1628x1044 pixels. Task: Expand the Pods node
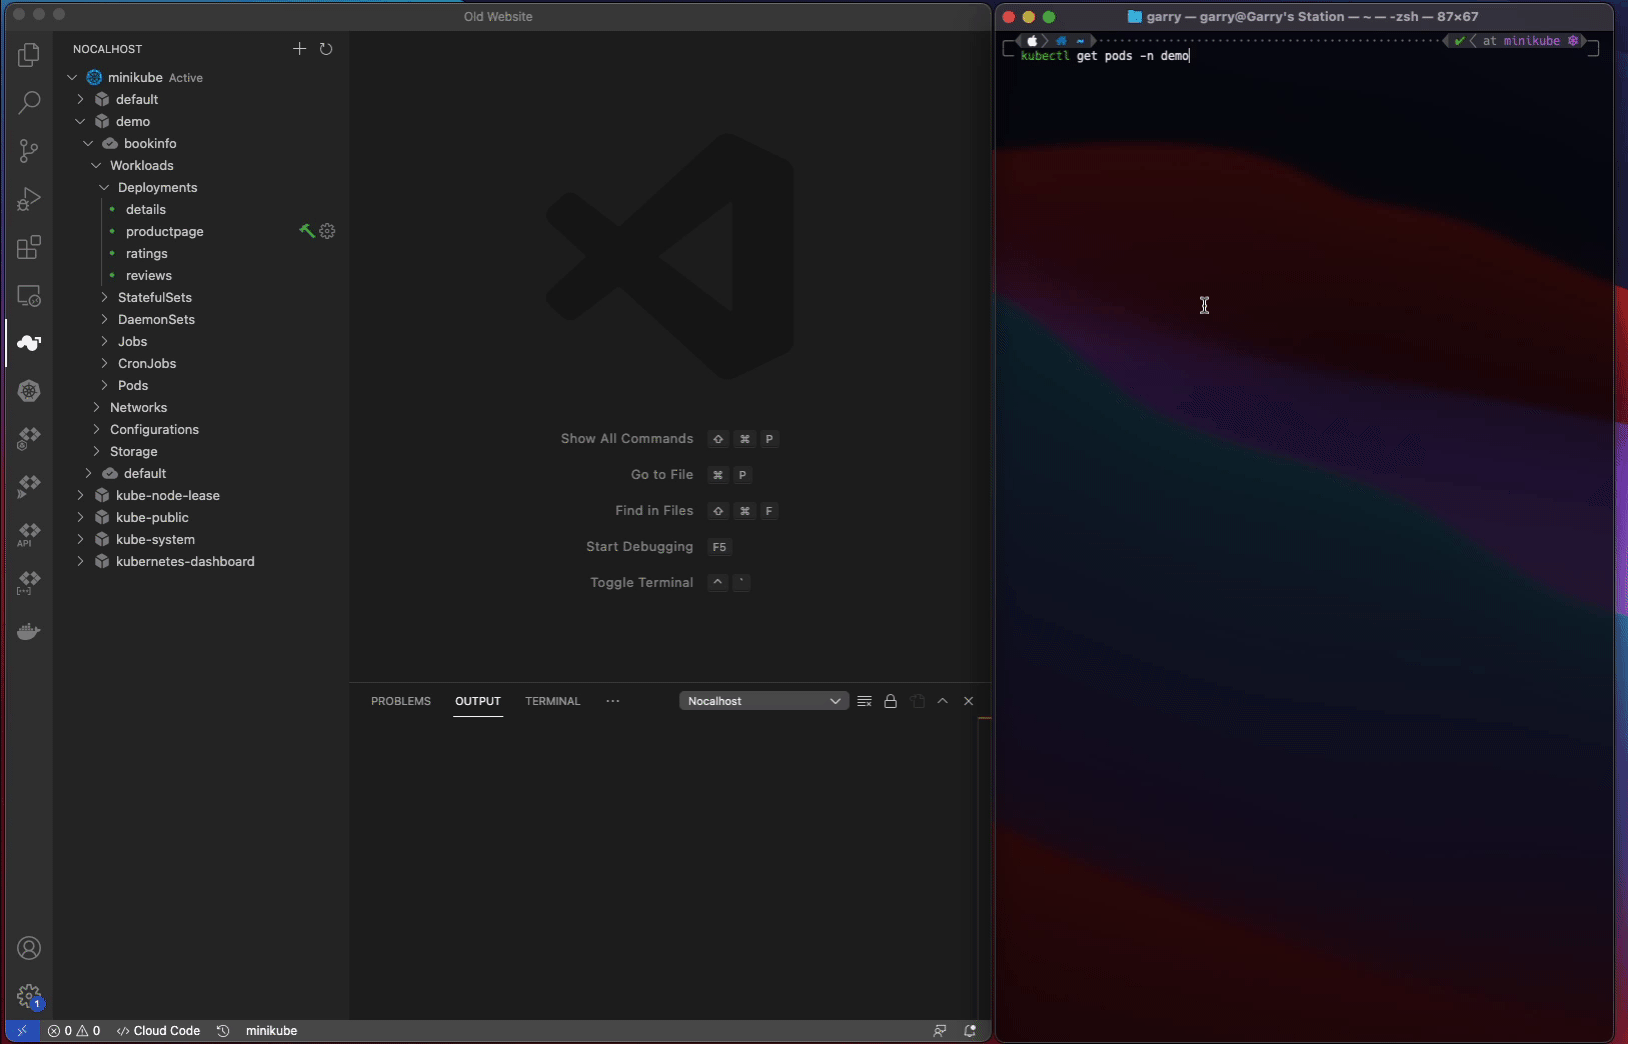(104, 385)
